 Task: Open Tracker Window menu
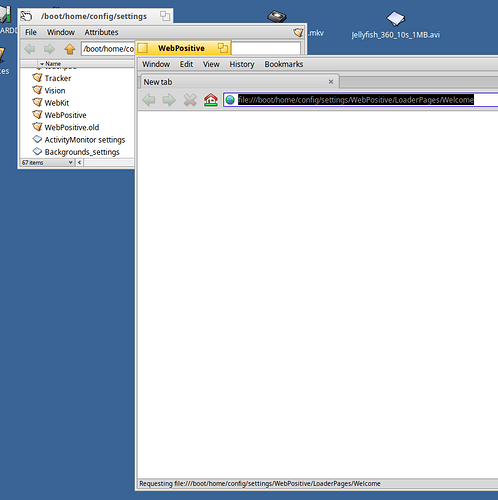point(61,32)
